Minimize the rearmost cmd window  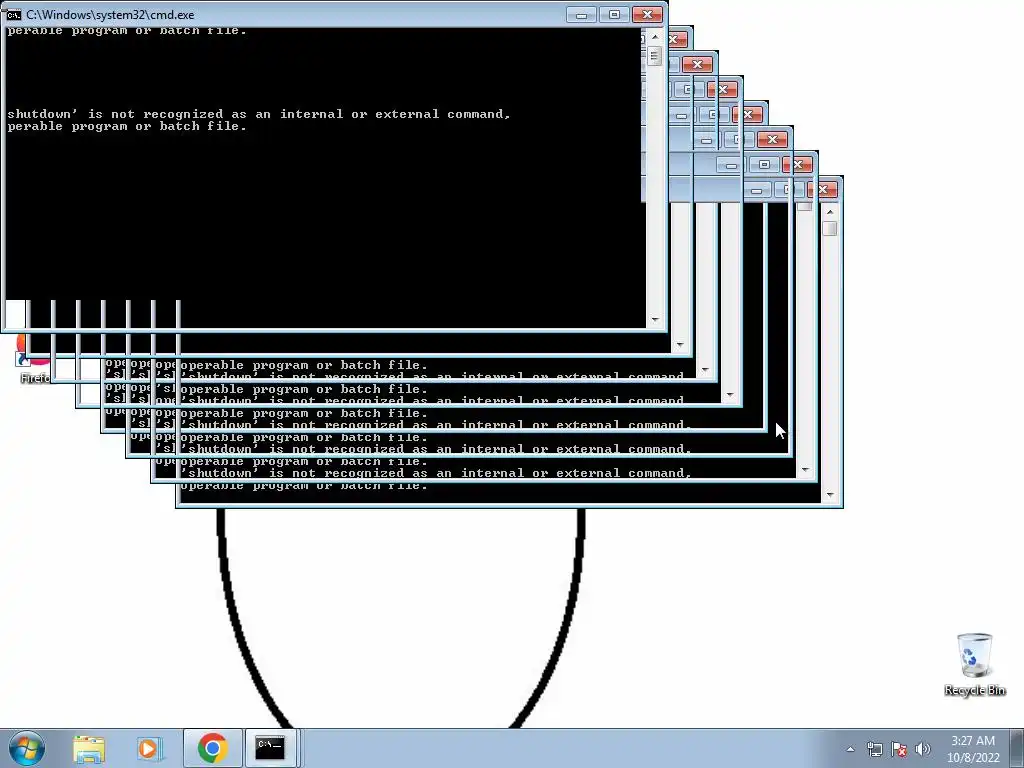[x=756, y=190]
